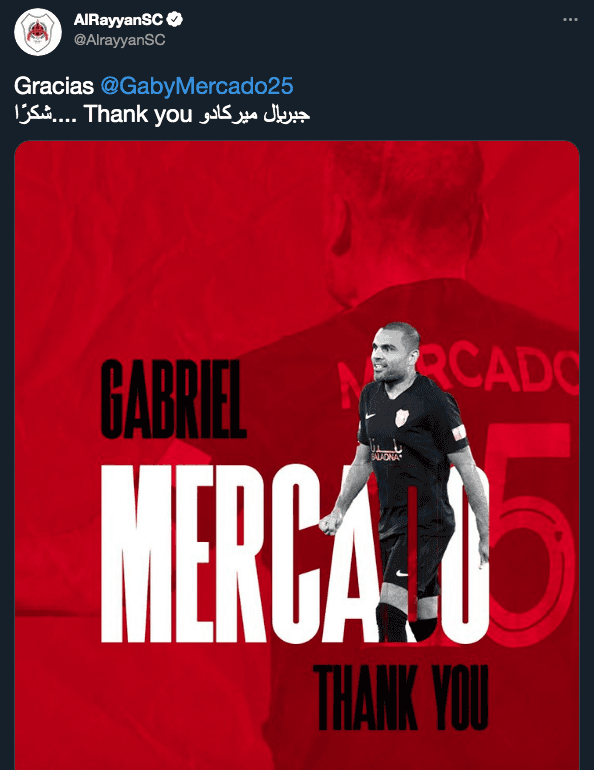This screenshot has width=594, height=770.
Task: Click the large white MERCADO lettering
Action: tap(295, 554)
